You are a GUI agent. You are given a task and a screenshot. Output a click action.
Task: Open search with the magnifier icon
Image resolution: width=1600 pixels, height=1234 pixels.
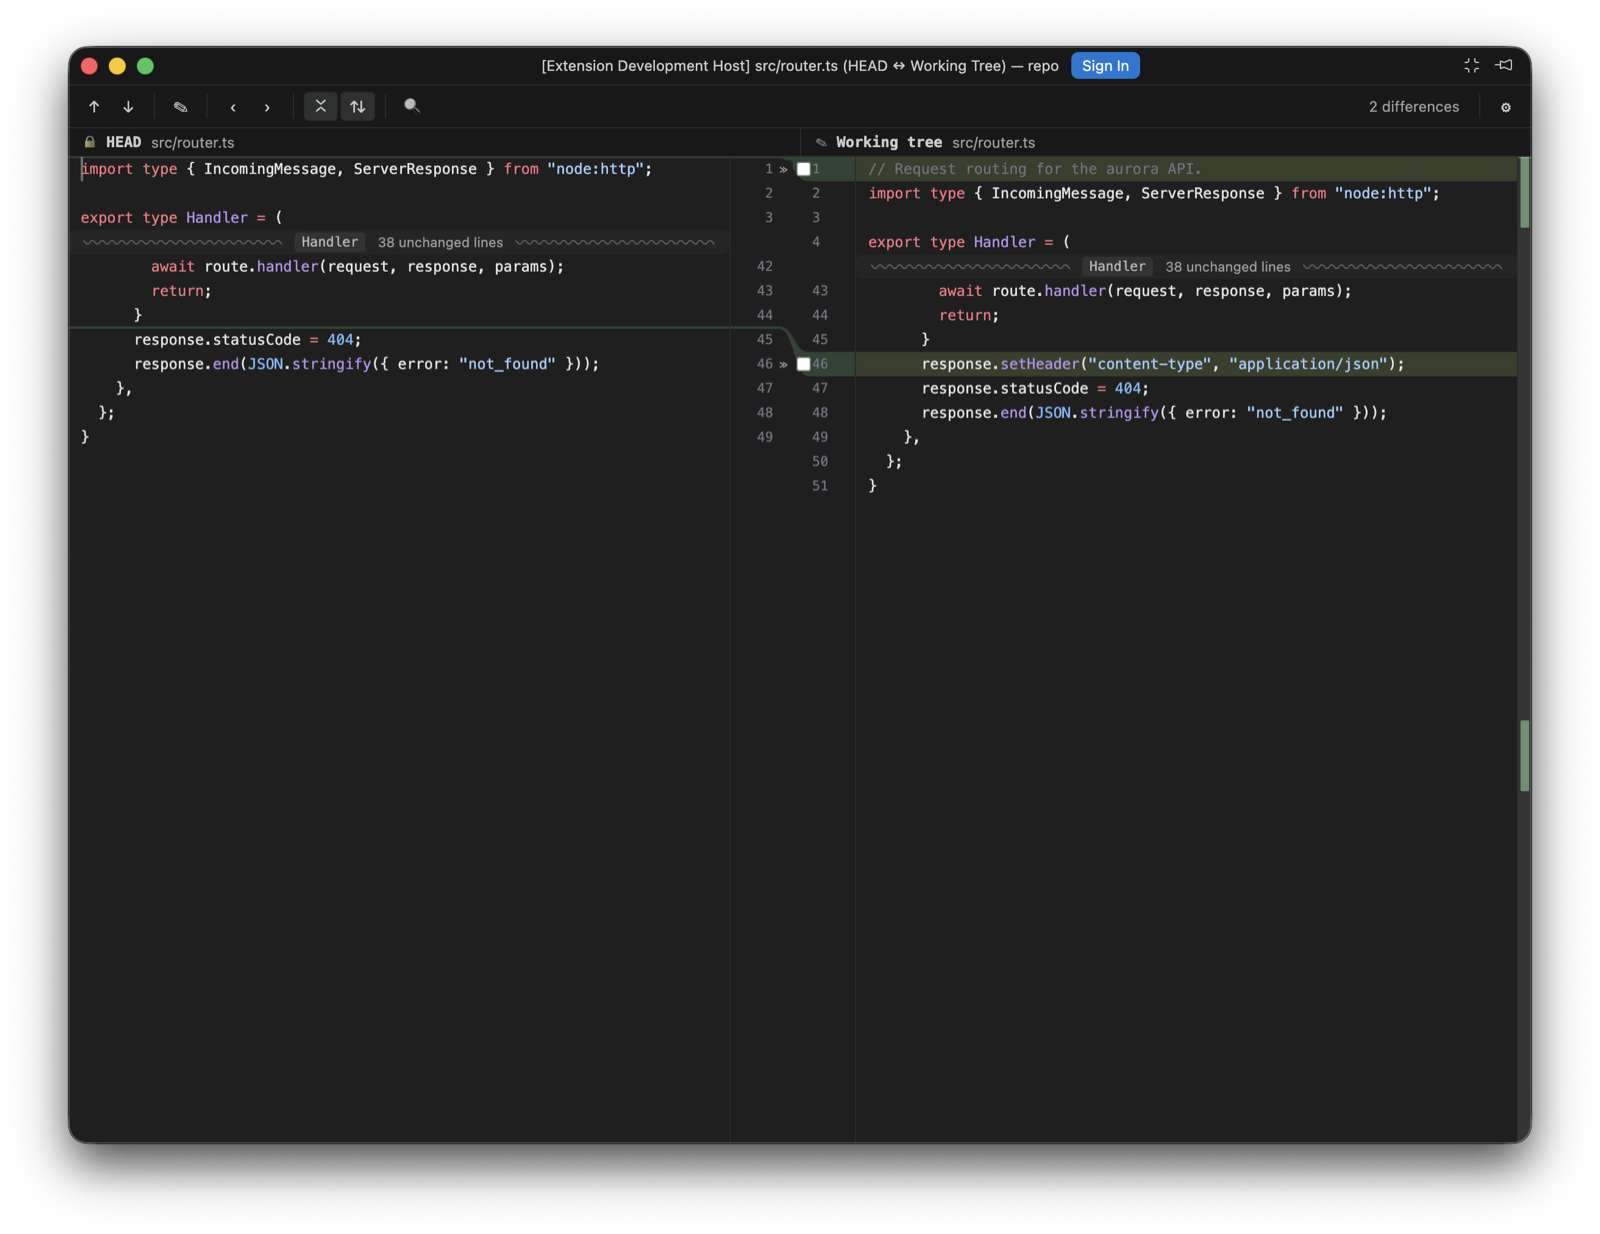411,106
